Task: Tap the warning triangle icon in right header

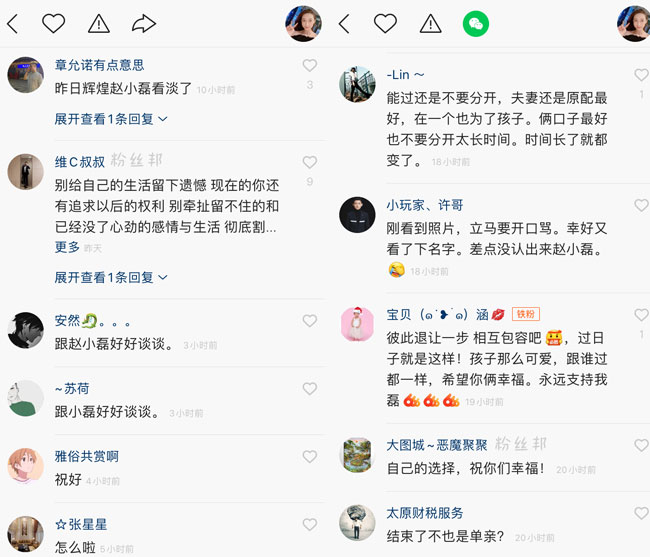Action: 430,24
